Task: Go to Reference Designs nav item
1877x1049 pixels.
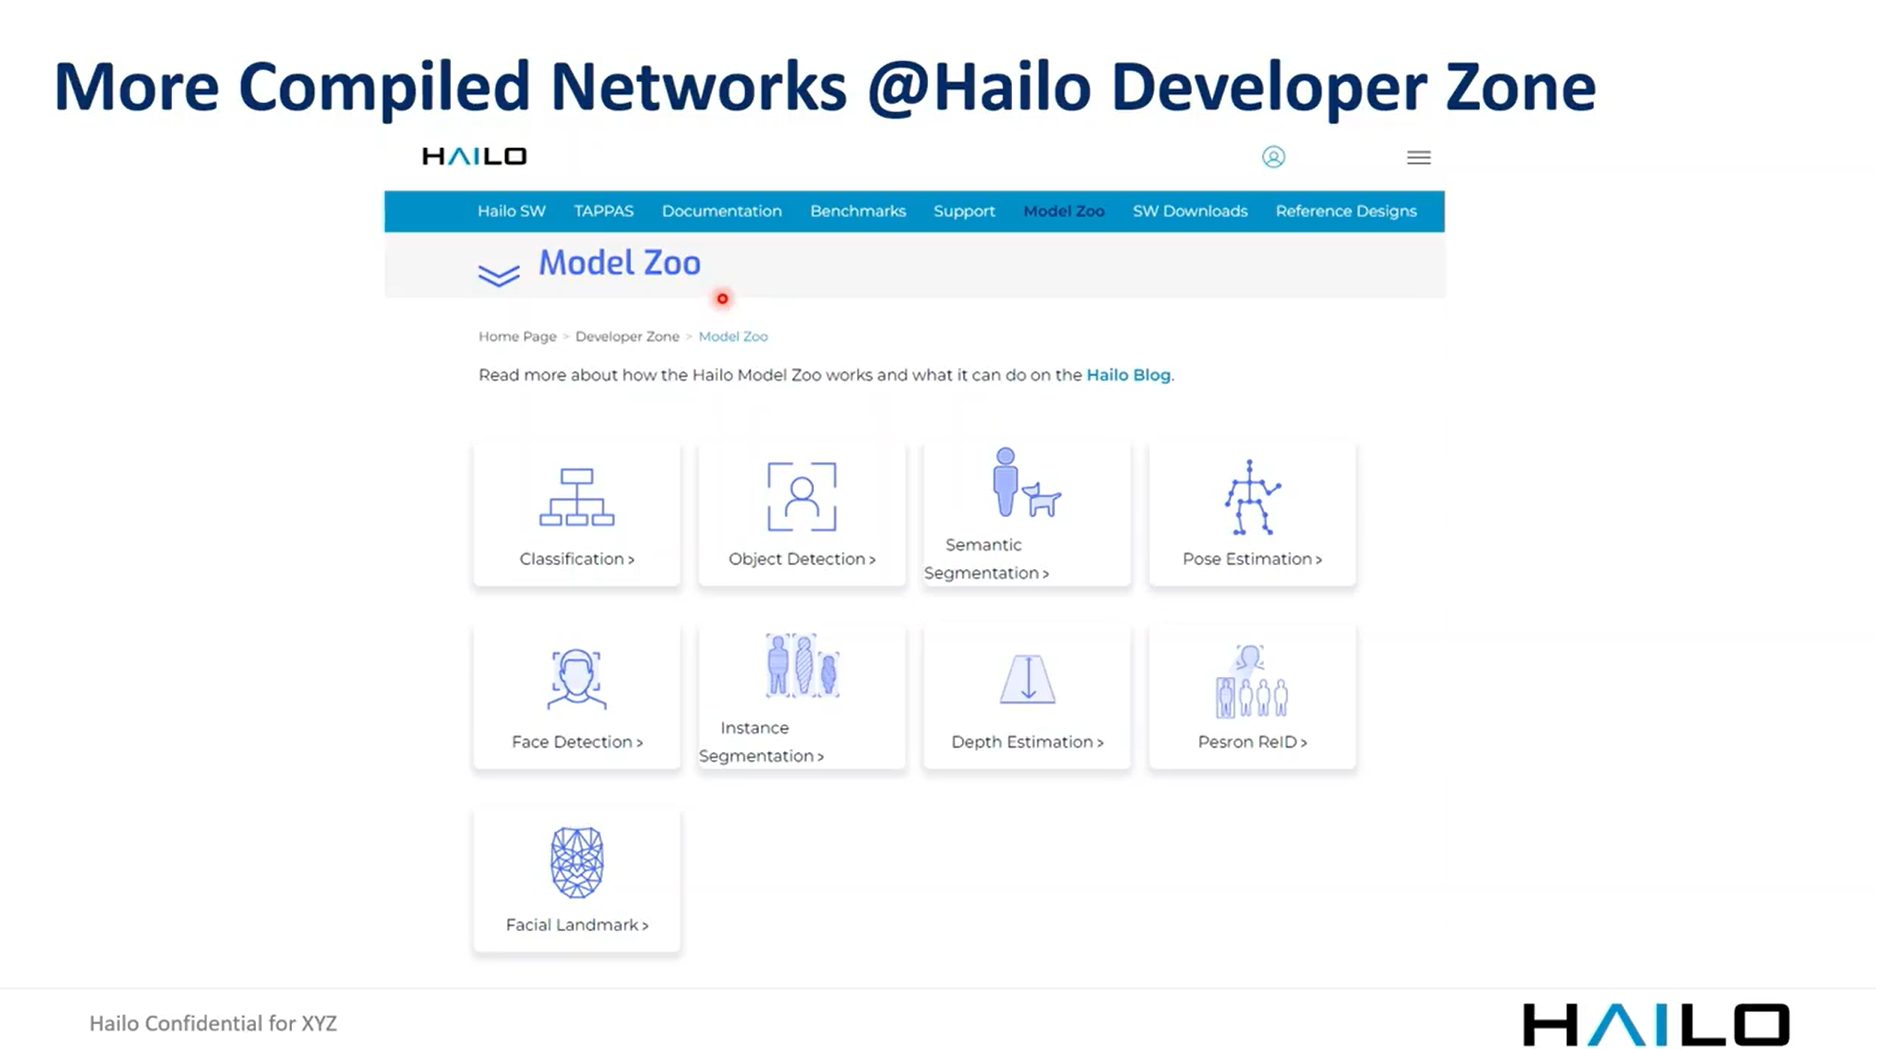Action: (x=1346, y=211)
